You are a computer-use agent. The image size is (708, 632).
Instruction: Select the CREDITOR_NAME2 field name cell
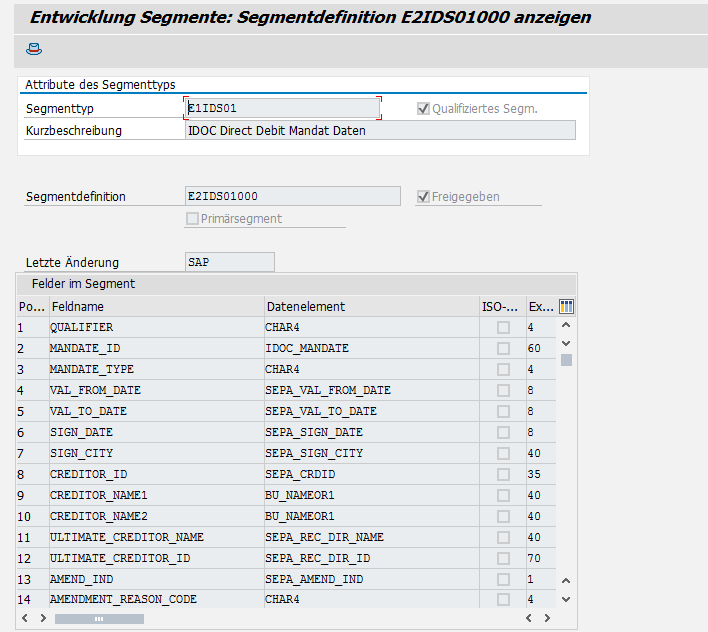pos(156,516)
